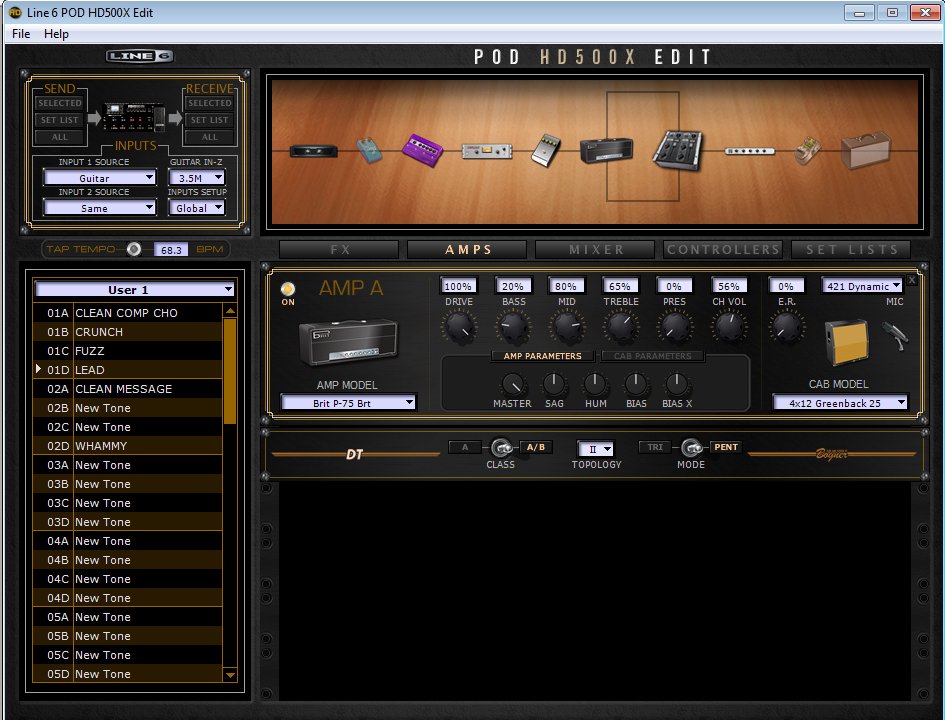
Task: Open the Topology dropdown
Action: 596,449
